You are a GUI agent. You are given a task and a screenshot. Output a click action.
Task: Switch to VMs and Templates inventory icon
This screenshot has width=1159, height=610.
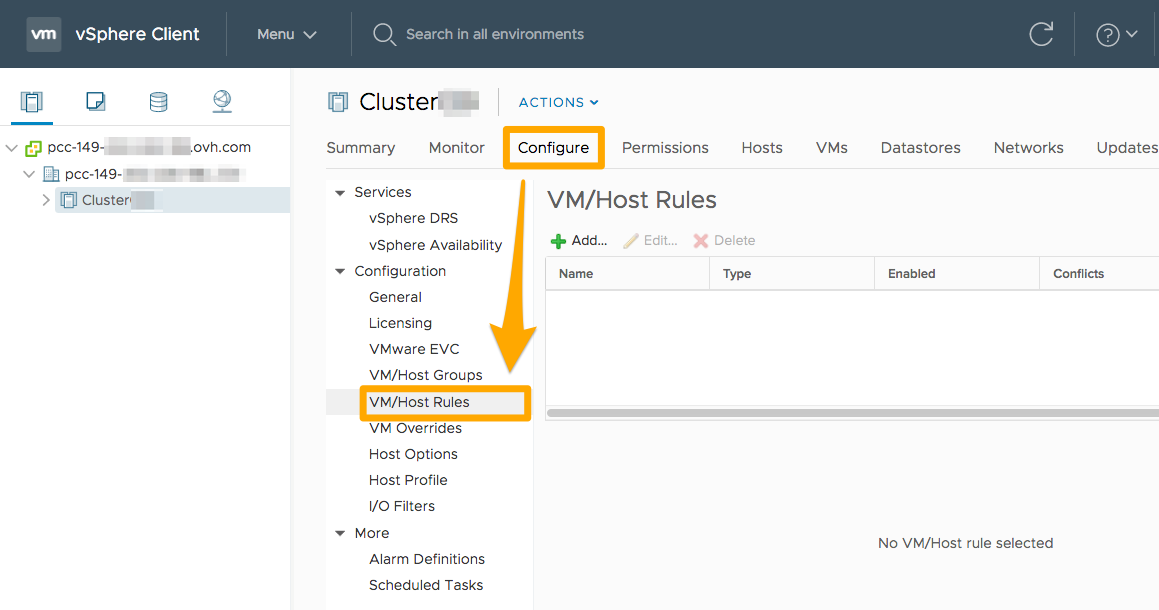tap(95, 101)
